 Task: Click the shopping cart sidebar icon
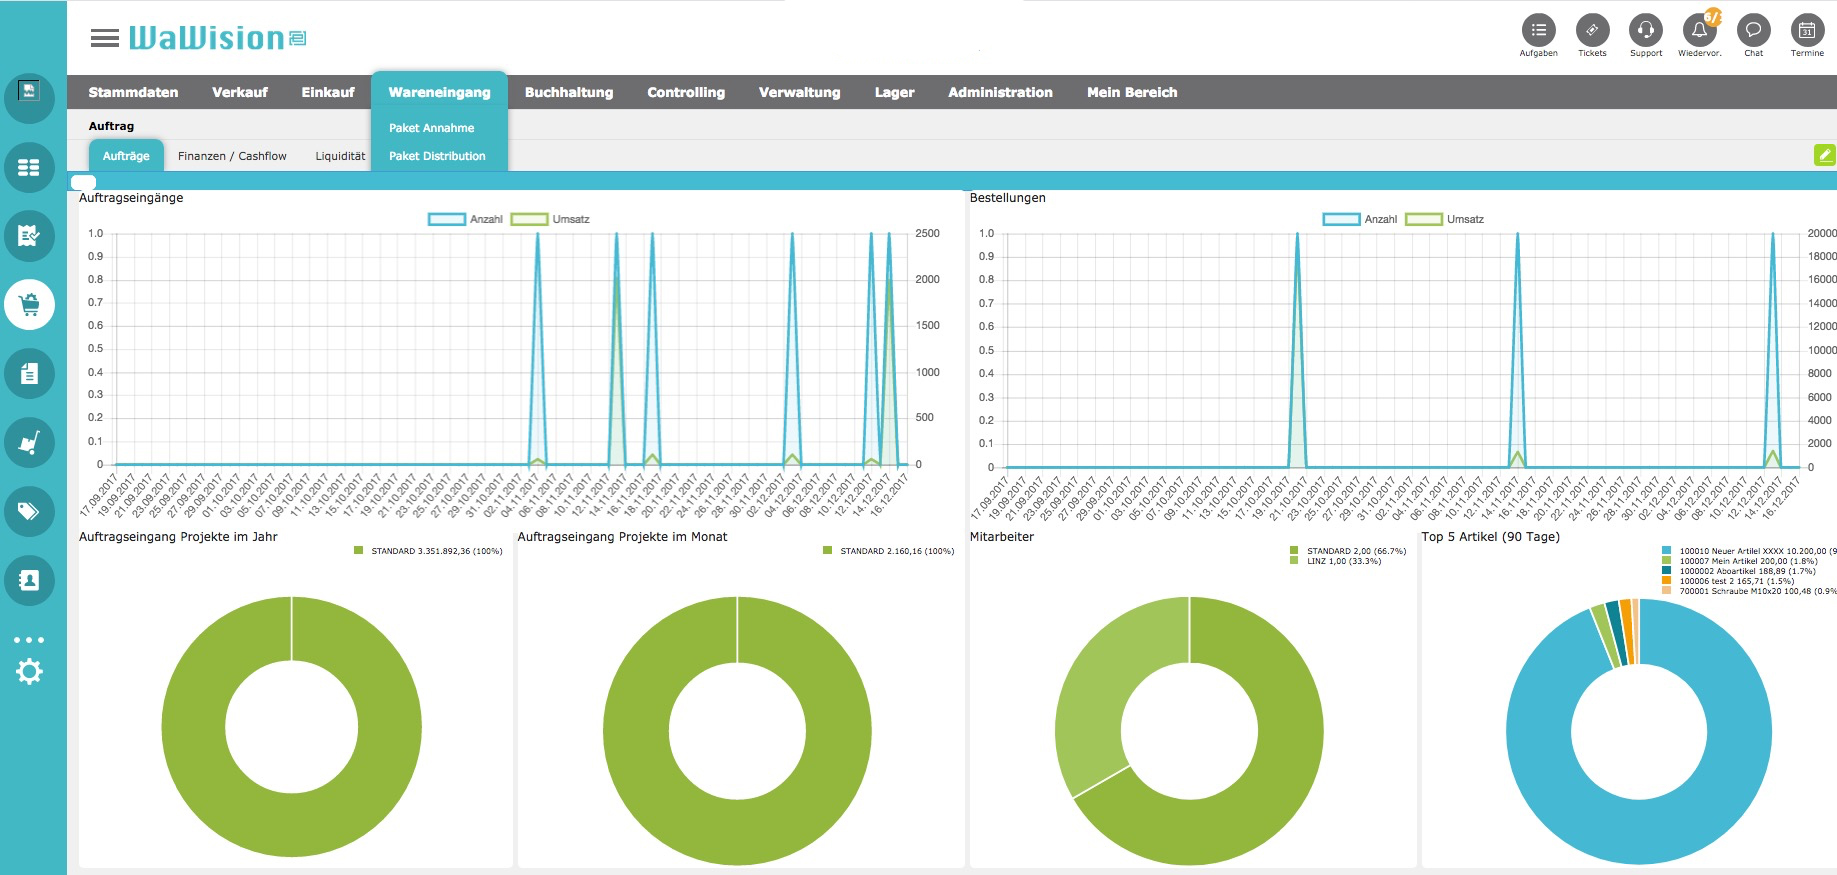pos(29,304)
